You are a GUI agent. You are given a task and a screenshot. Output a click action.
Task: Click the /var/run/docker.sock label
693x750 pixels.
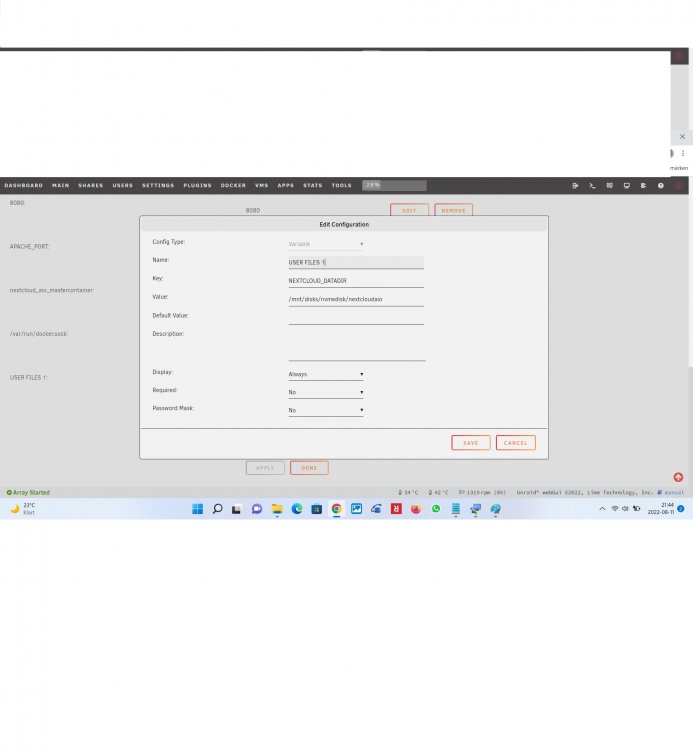[39, 334]
